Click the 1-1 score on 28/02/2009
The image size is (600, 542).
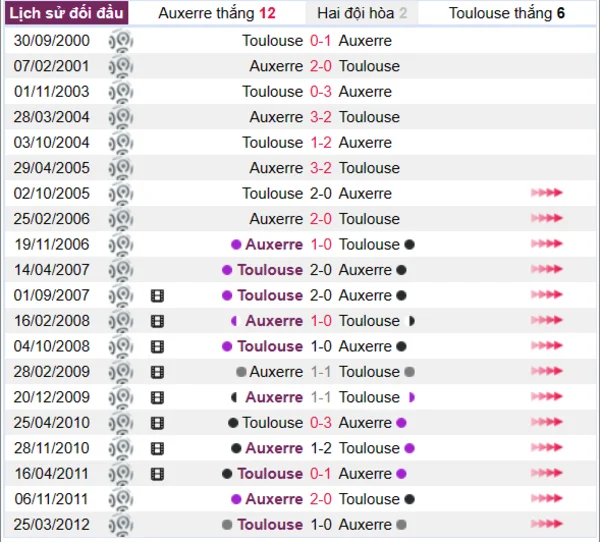click(320, 372)
